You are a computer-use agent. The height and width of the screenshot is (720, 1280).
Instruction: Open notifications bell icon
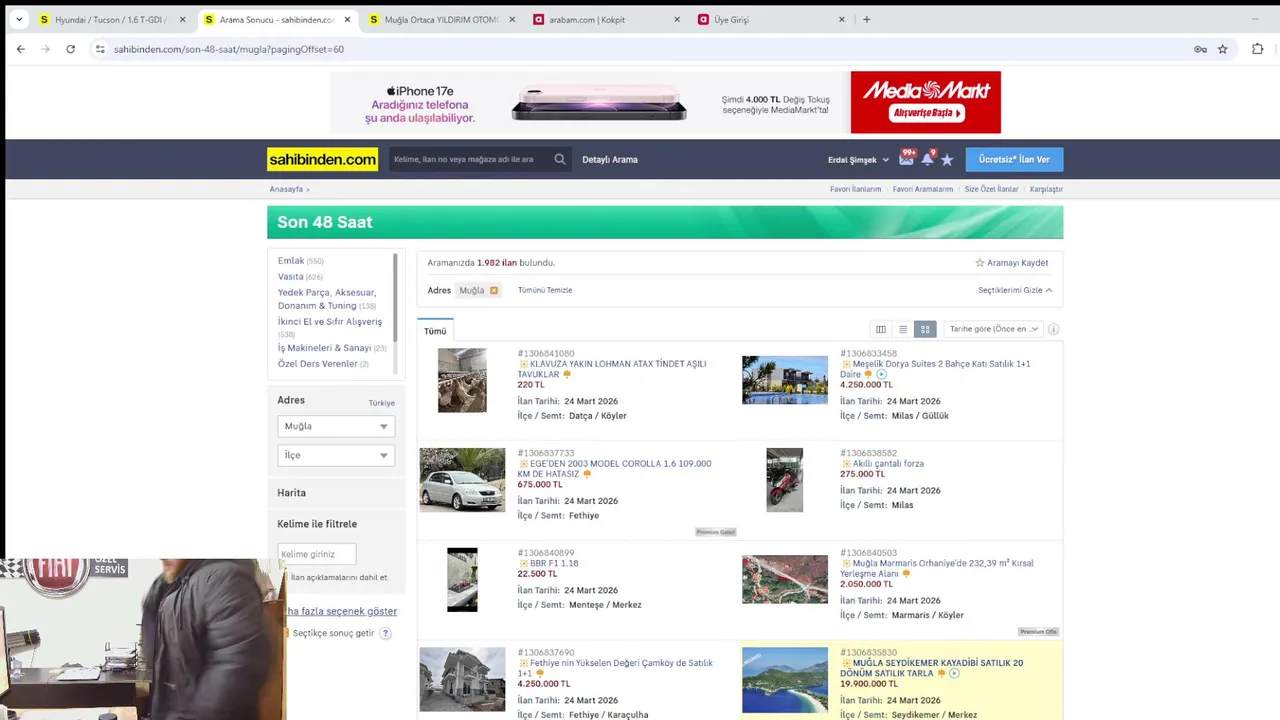[927, 158]
